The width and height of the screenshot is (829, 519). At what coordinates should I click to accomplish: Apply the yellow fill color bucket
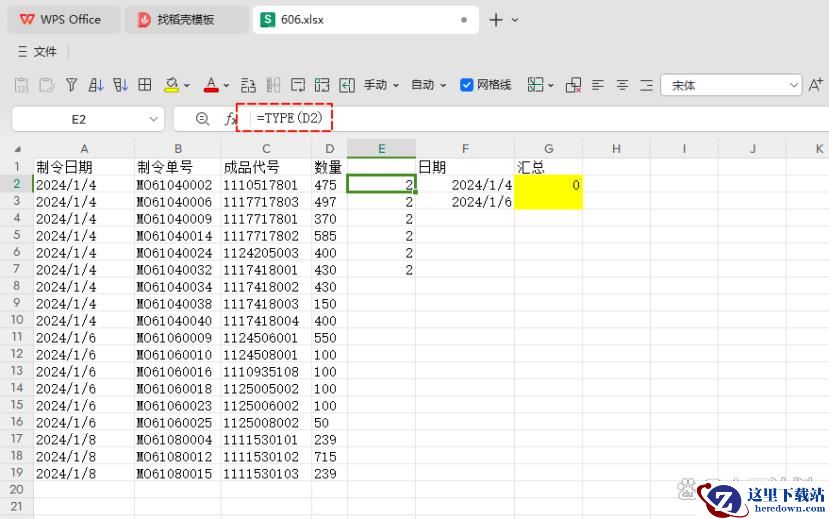tap(171, 85)
